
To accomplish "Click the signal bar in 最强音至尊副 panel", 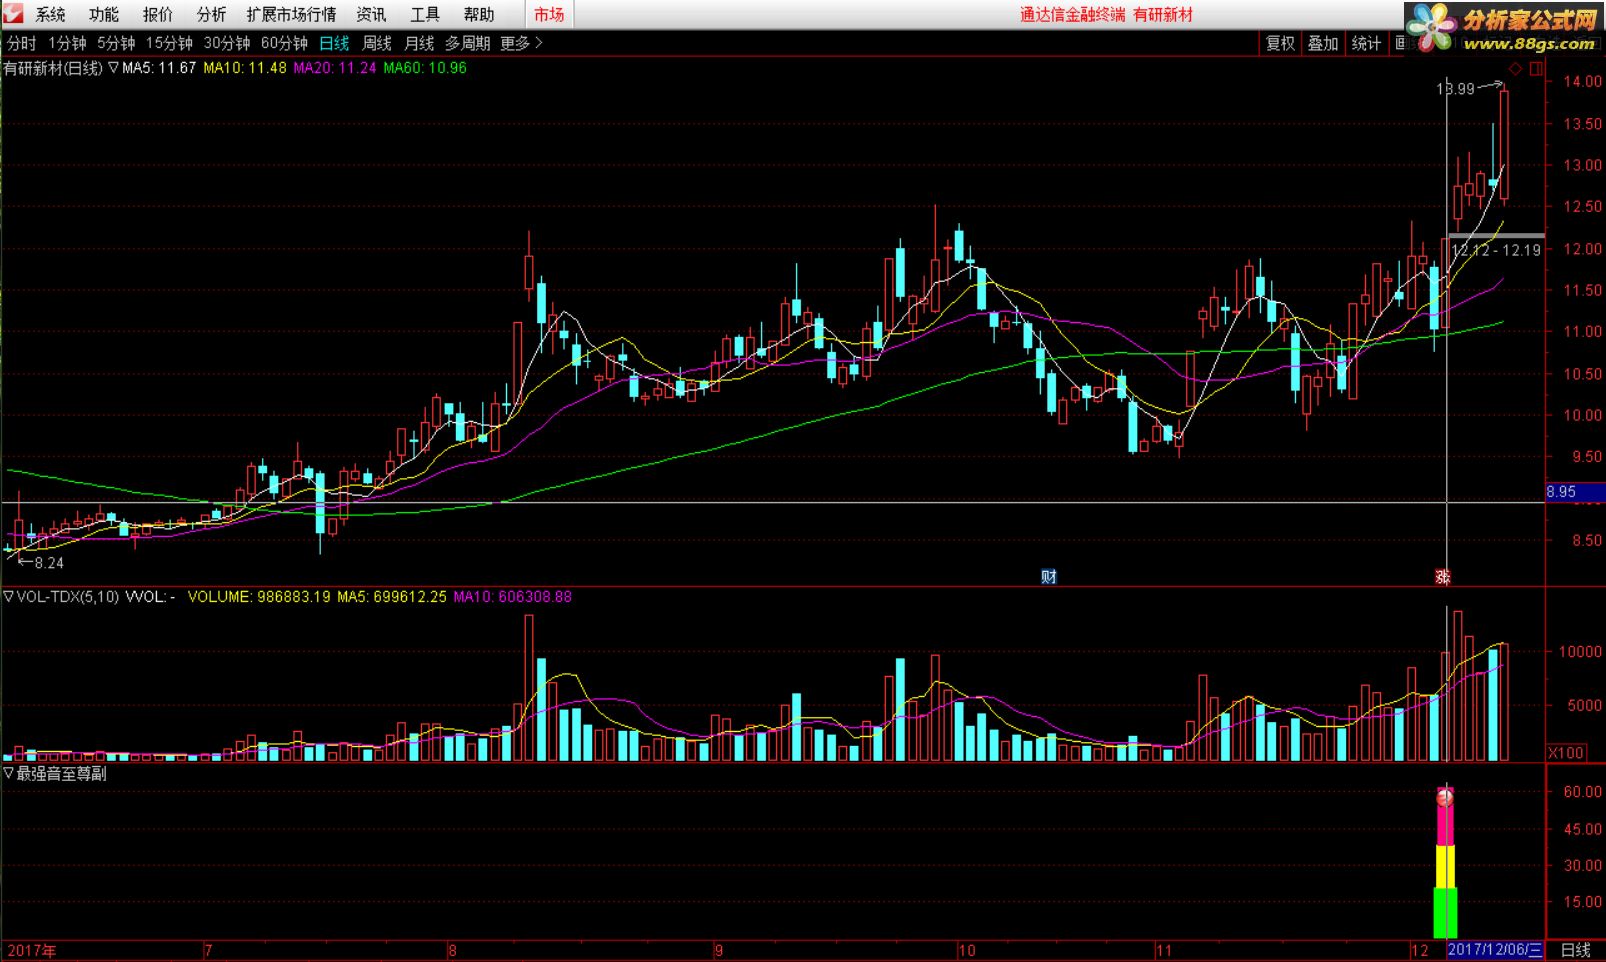I will coord(1445,865).
